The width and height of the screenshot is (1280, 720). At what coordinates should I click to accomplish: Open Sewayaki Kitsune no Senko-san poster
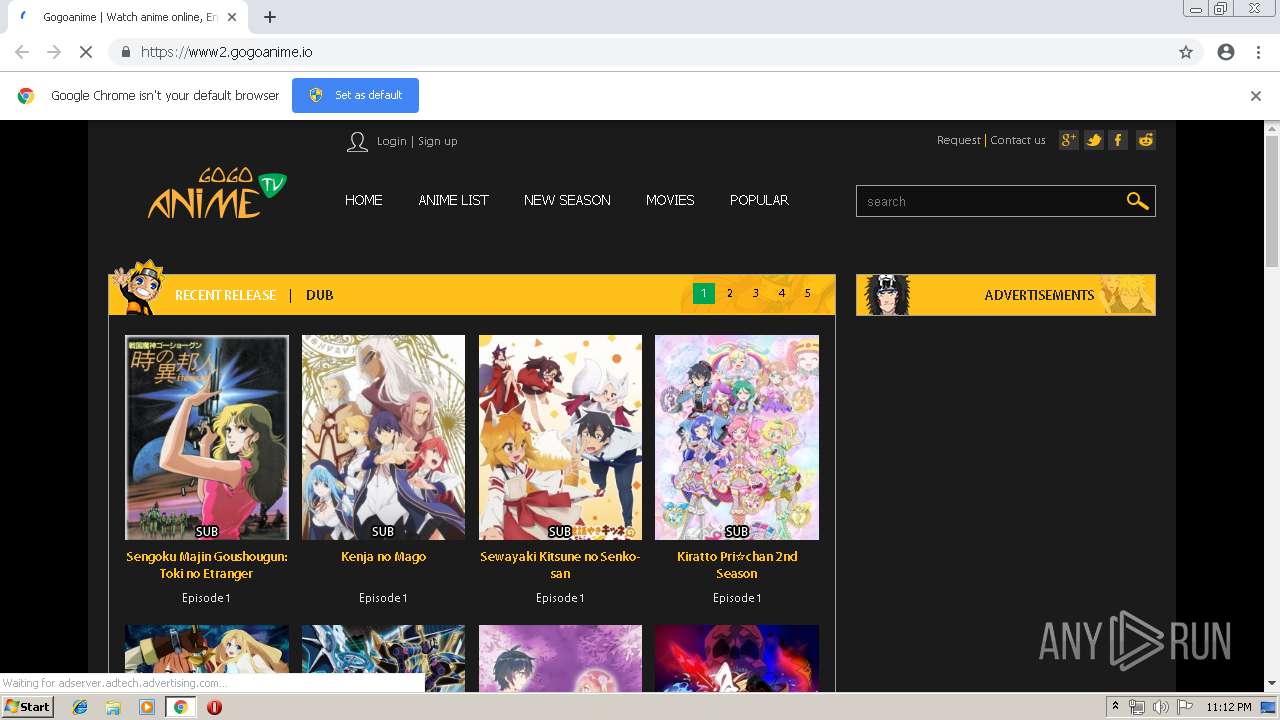pyautogui.click(x=560, y=437)
